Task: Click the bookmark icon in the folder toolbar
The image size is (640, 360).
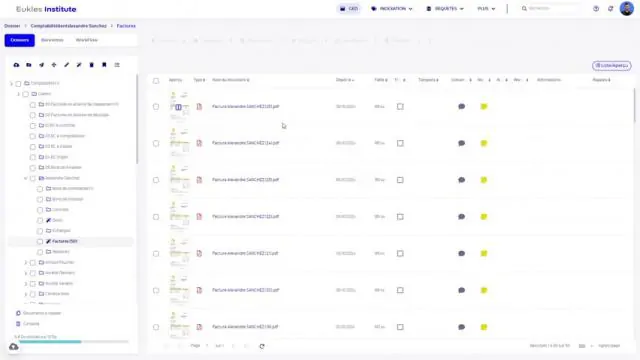Action: 104,65
